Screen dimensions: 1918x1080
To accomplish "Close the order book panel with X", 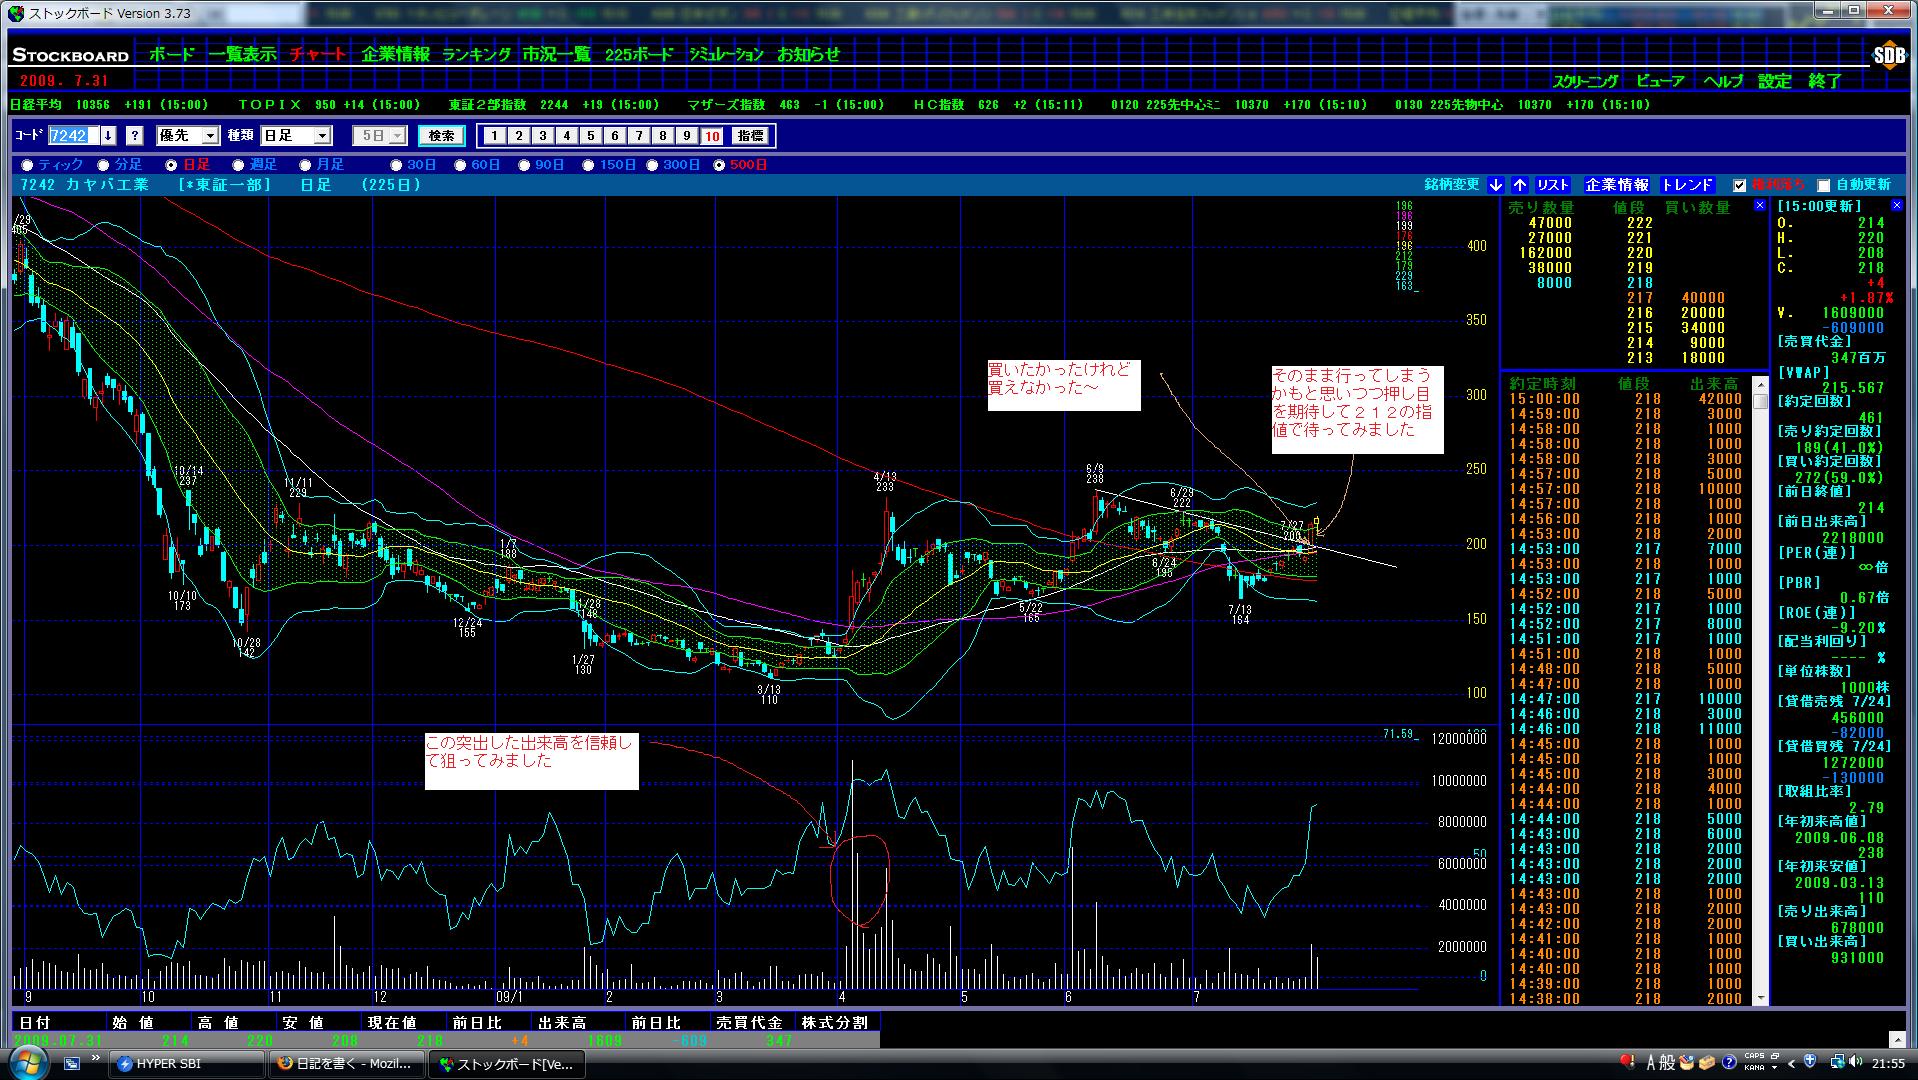I will 1759,205.
